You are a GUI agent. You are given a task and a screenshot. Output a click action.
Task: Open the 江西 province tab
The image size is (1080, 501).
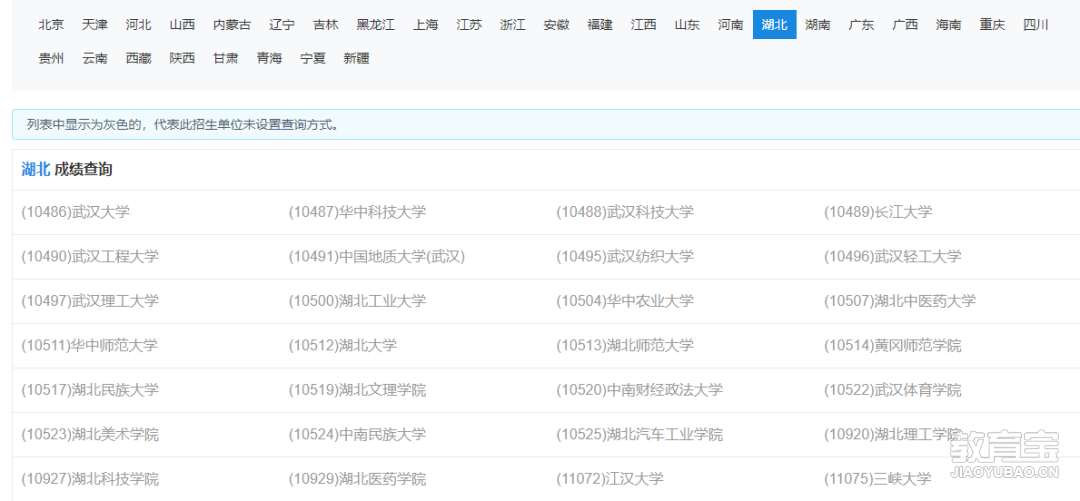click(x=643, y=25)
